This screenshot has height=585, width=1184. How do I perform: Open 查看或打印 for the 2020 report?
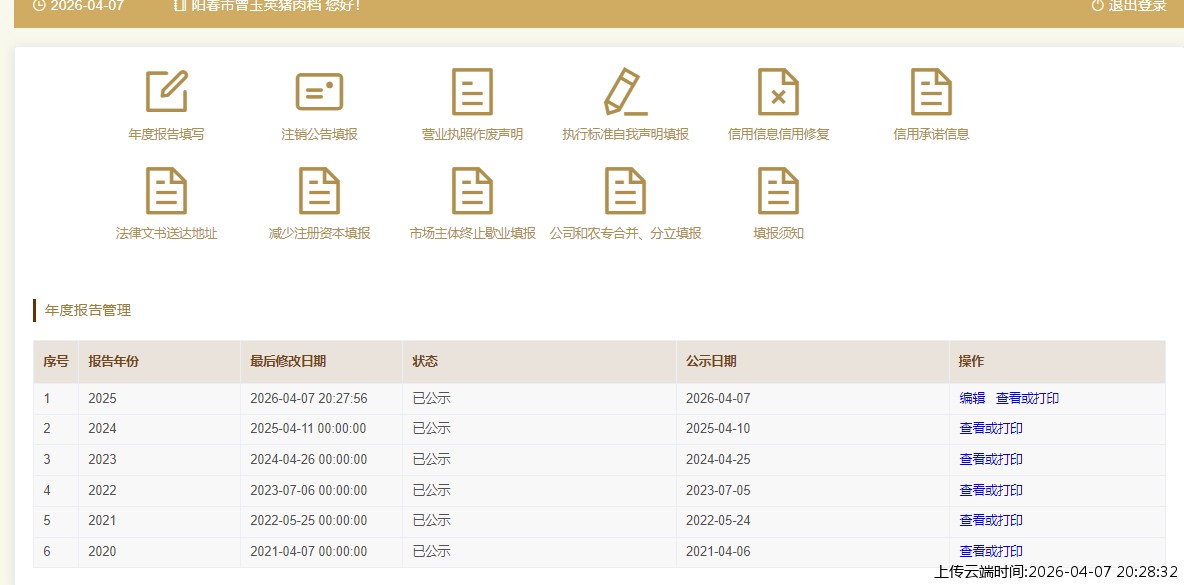[991, 551]
